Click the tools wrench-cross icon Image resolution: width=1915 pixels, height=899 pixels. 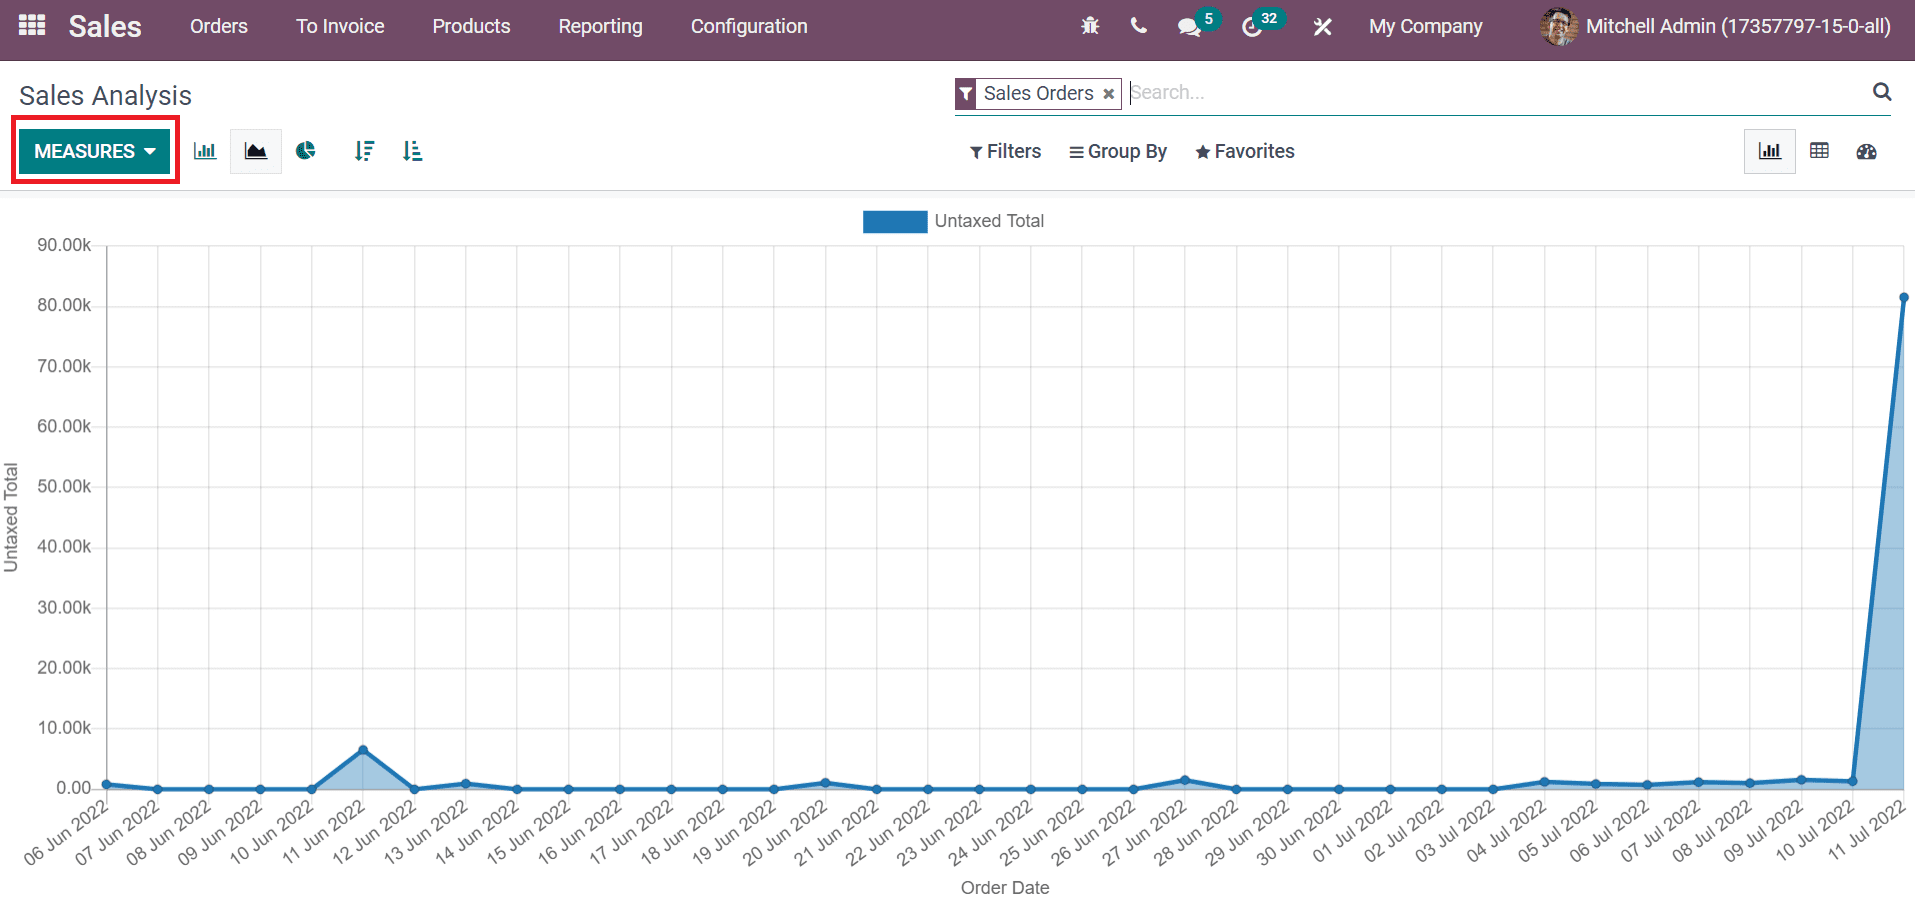[1322, 27]
